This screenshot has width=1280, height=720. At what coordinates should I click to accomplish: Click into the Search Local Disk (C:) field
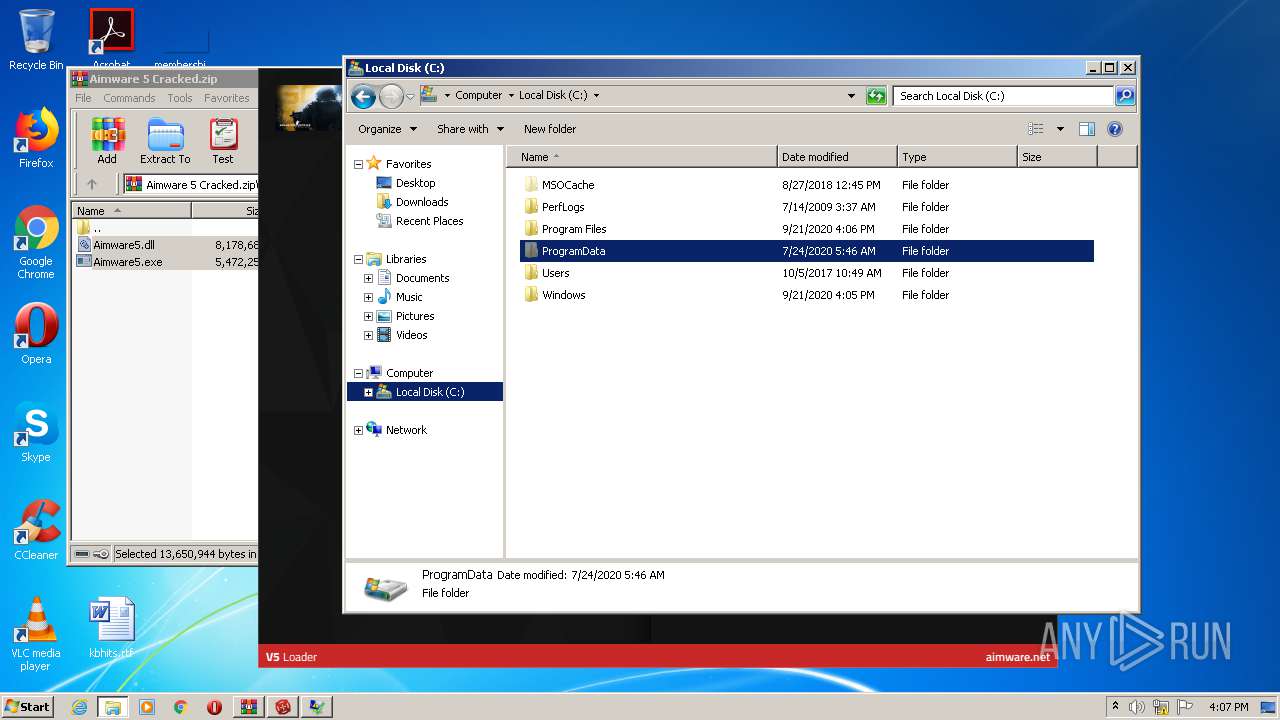click(x=1003, y=96)
